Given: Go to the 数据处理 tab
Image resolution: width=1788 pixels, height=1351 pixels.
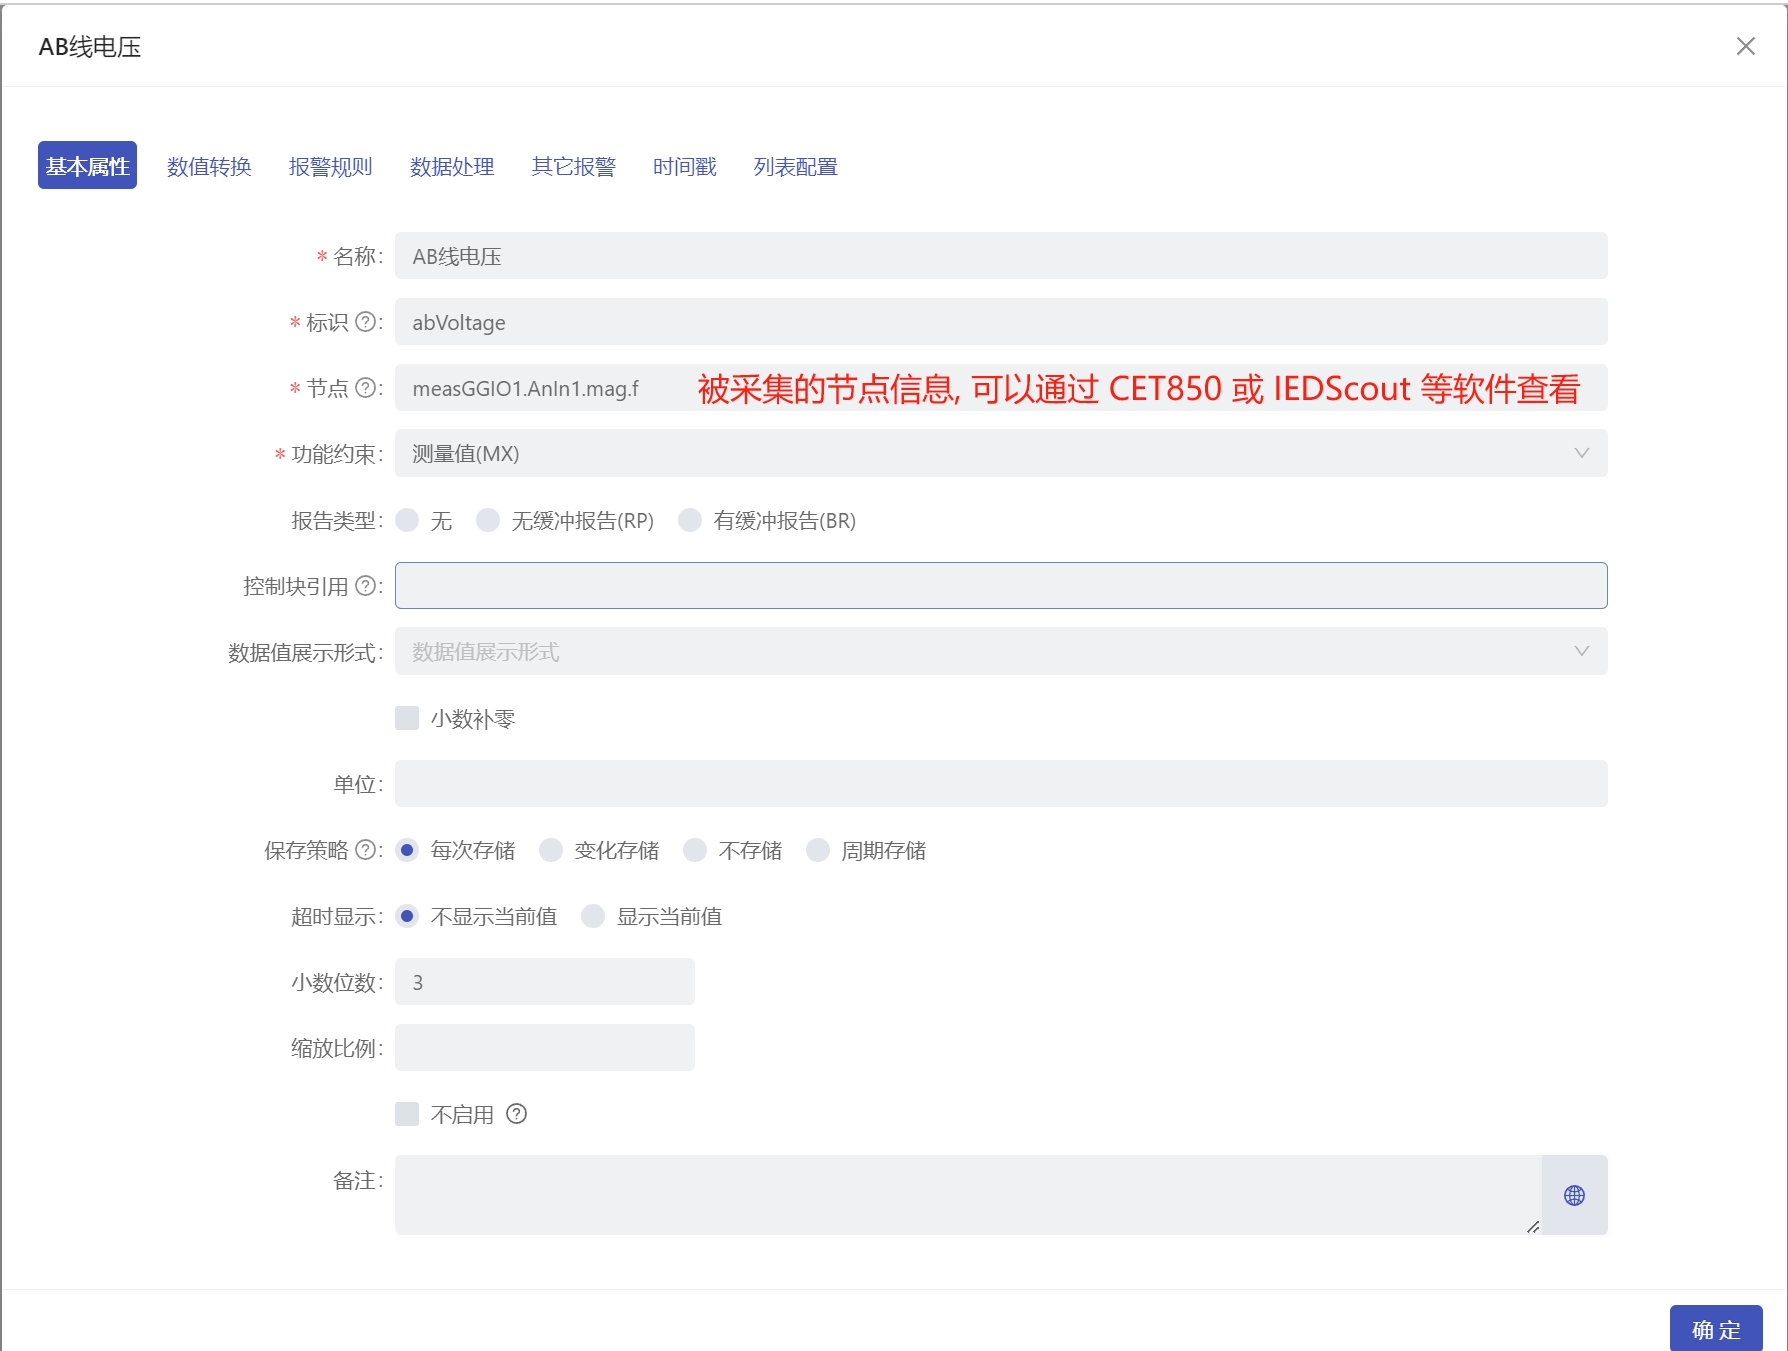Looking at the screenshot, I should 452,166.
